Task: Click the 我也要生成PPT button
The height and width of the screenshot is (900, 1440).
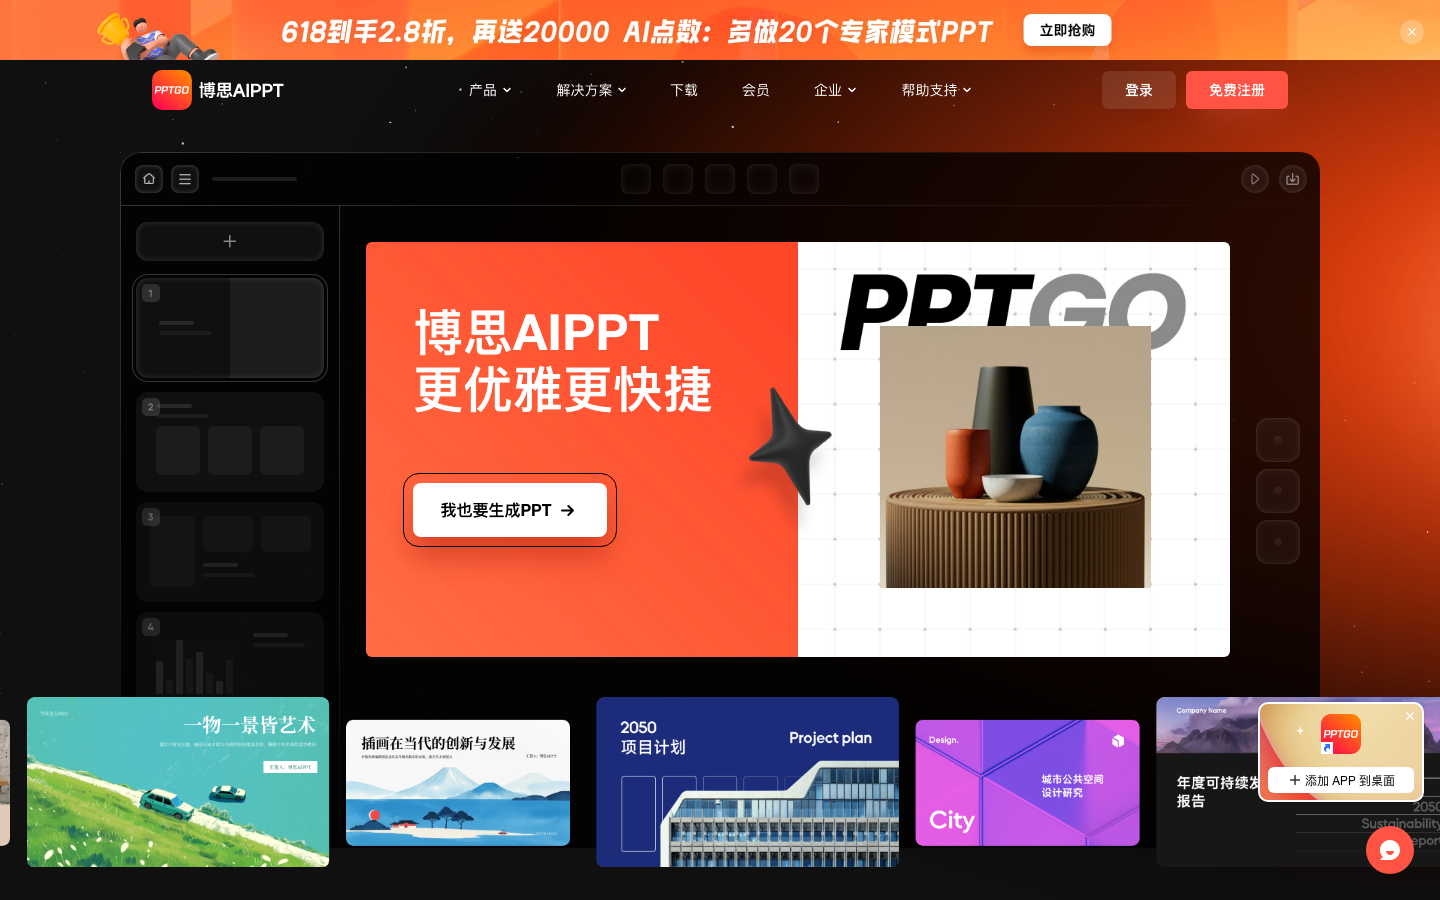Action: pos(510,510)
